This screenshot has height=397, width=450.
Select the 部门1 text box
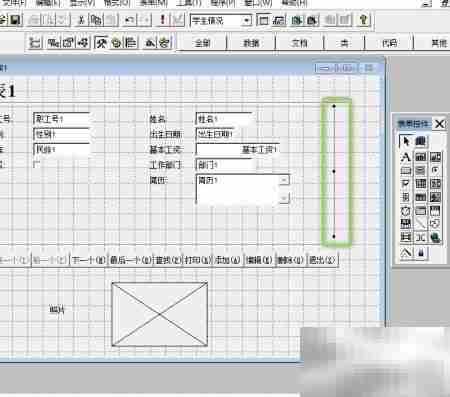(x=223, y=165)
